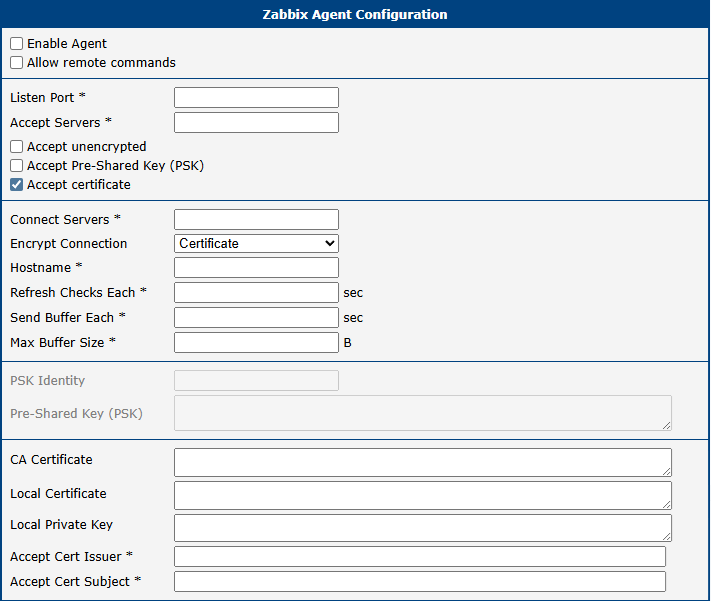Image resolution: width=711 pixels, height=601 pixels.
Task: Click into the Accept Servers field
Action: [256, 122]
